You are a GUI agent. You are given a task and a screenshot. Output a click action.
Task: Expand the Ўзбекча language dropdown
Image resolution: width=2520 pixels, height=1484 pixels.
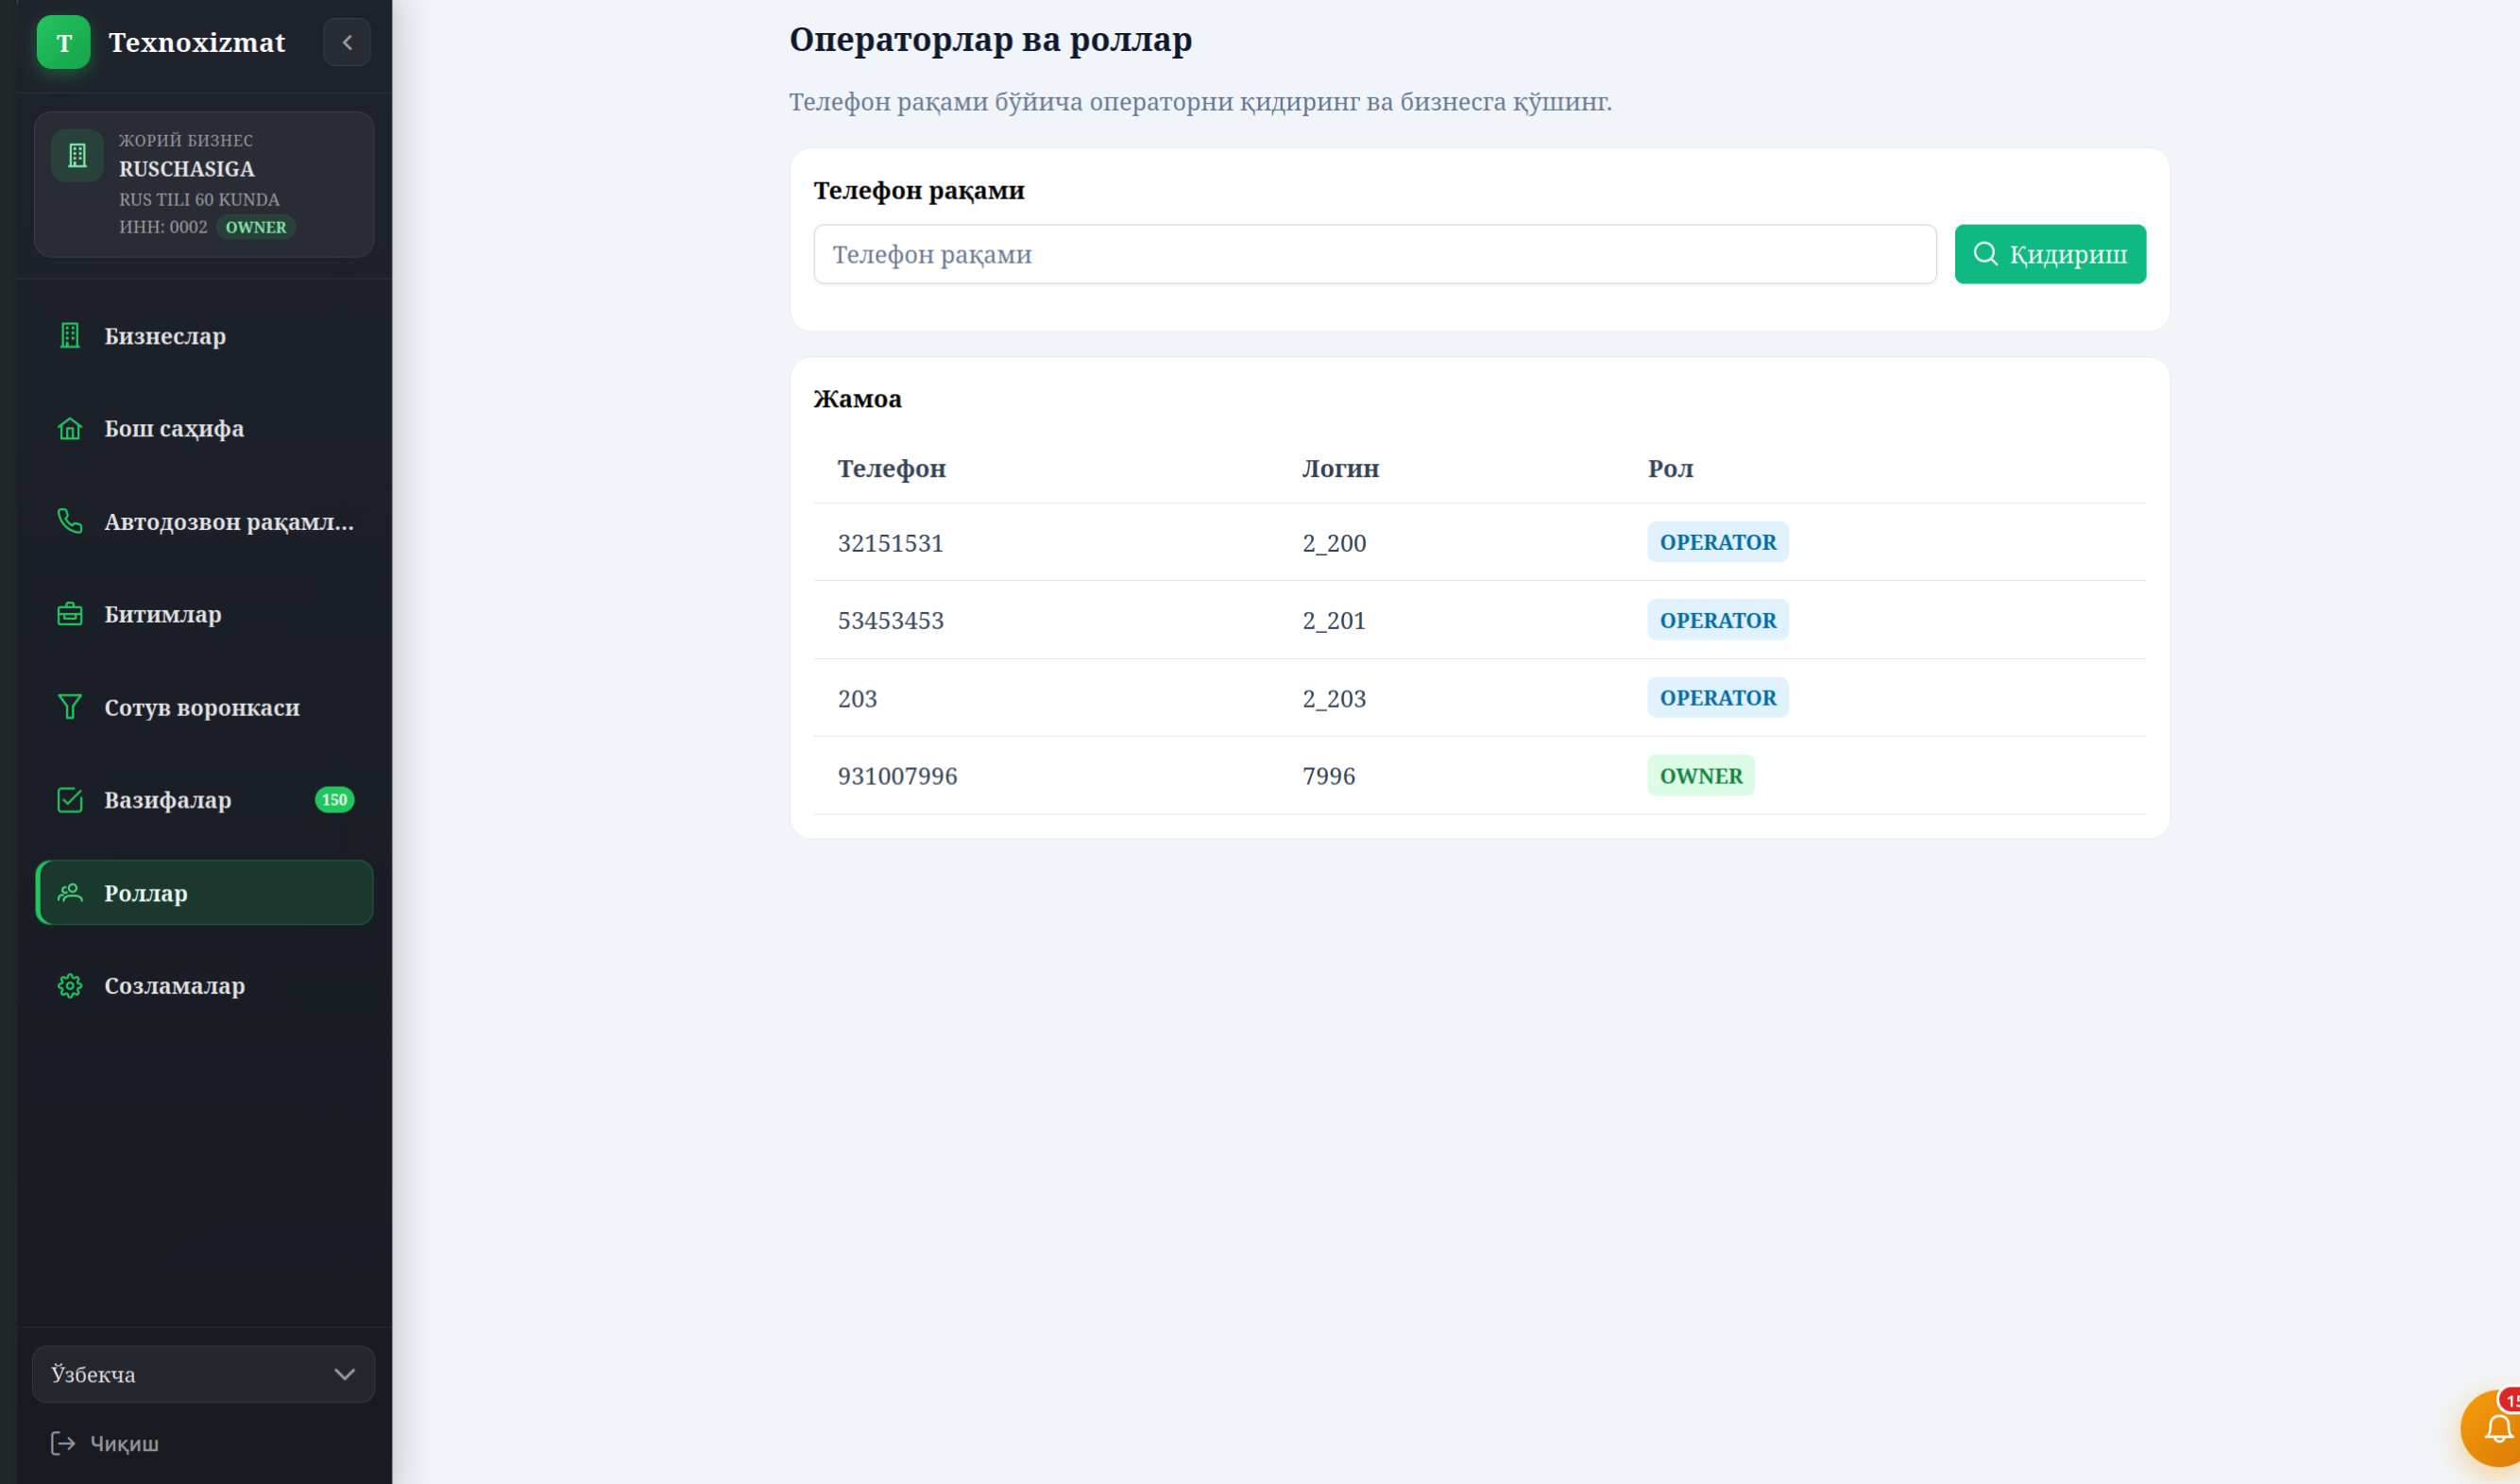pos(204,1374)
